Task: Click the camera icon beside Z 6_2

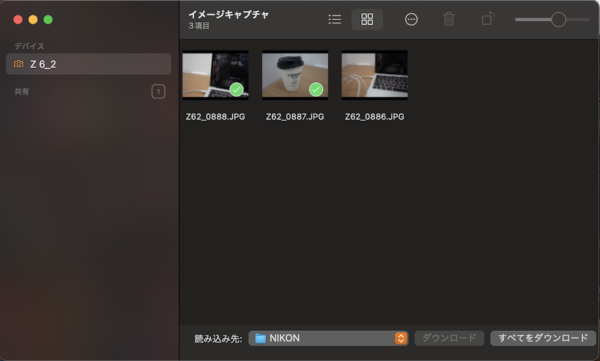Action: [x=18, y=64]
